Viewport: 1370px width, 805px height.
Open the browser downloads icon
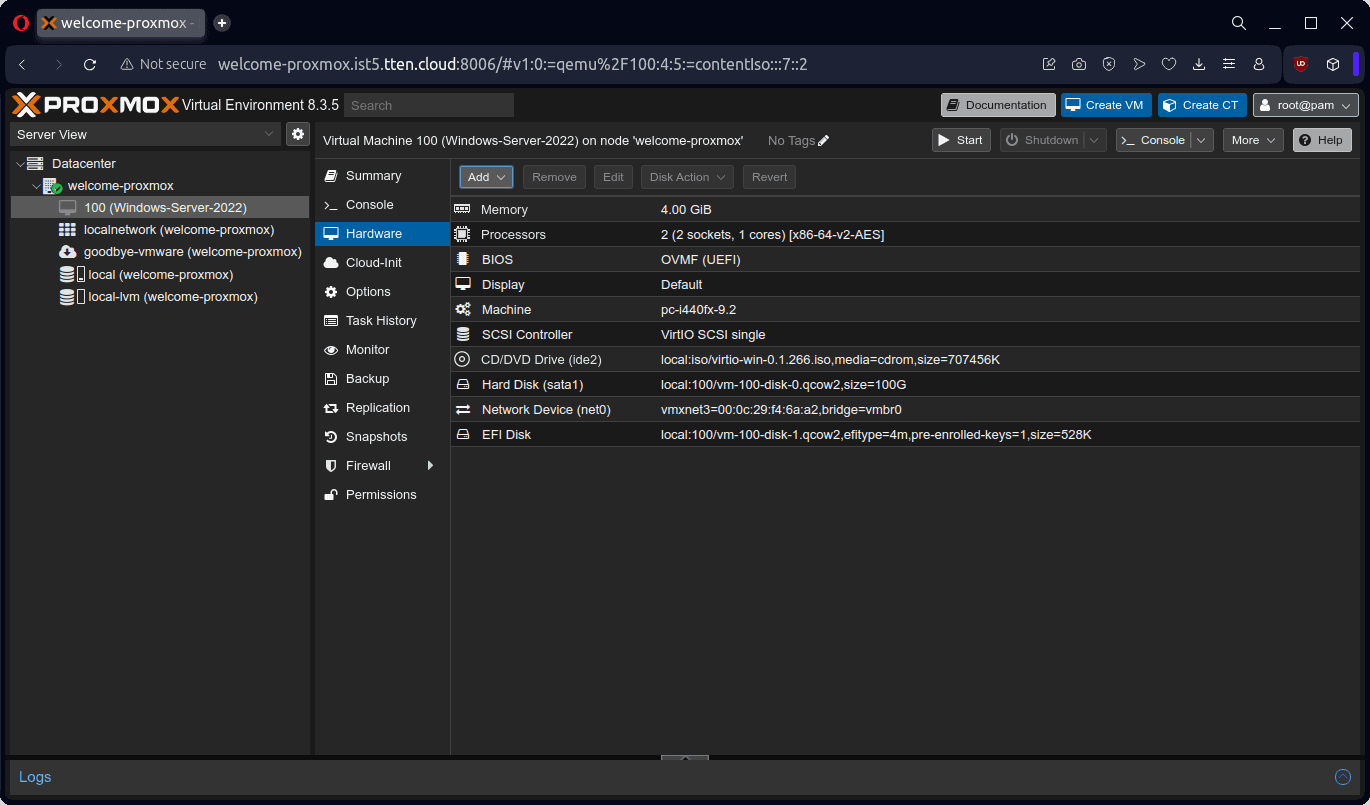click(1199, 64)
